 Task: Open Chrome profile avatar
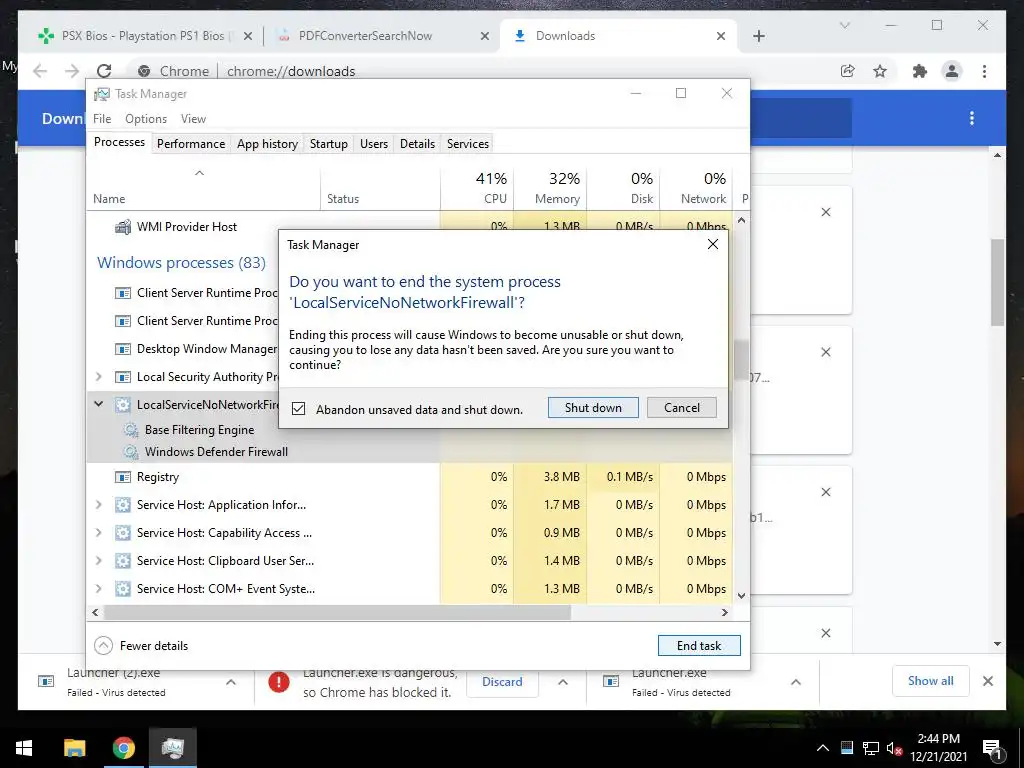[x=952, y=71]
